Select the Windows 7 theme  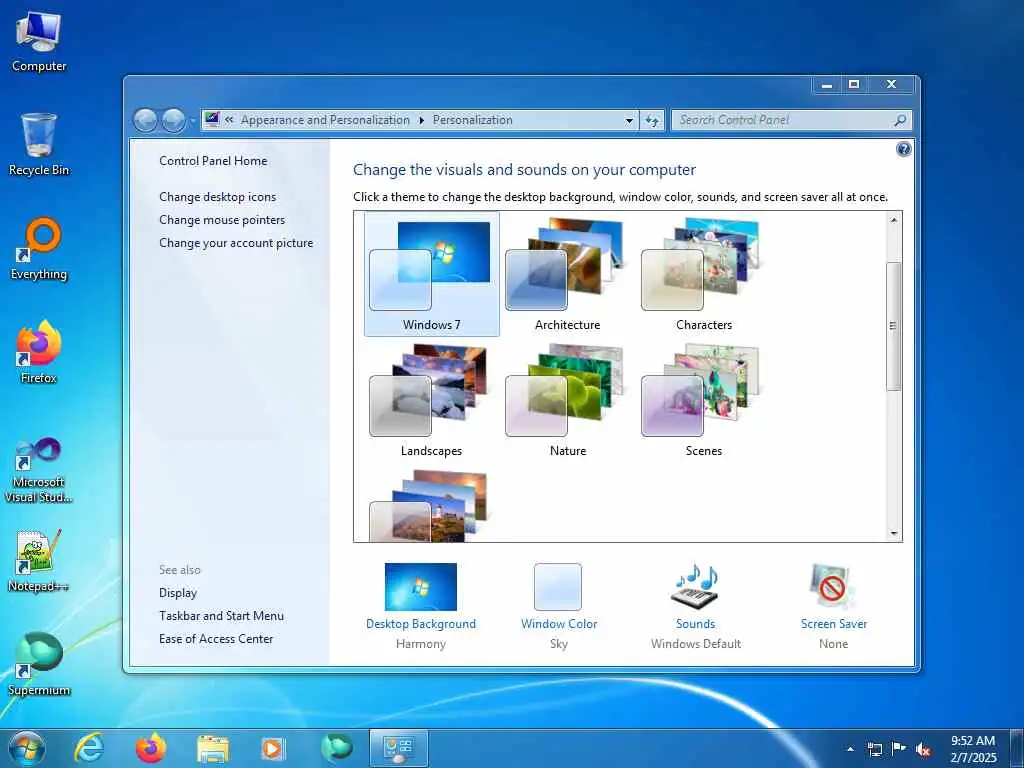click(432, 274)
